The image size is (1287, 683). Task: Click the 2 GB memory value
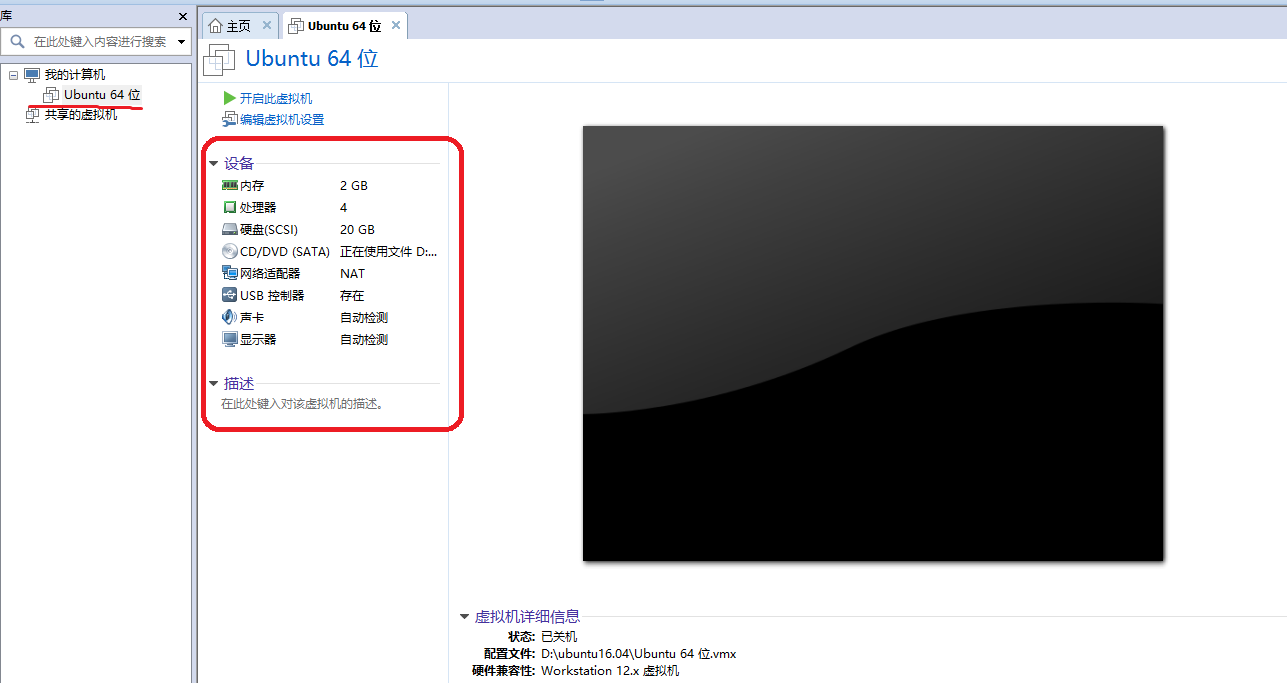[x=354, y=186]
